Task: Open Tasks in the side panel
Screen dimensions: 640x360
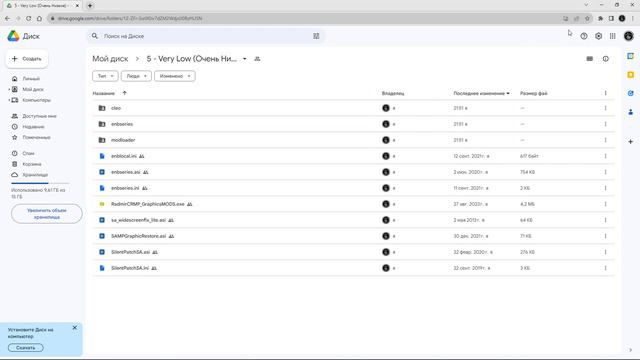Action: 631,93
